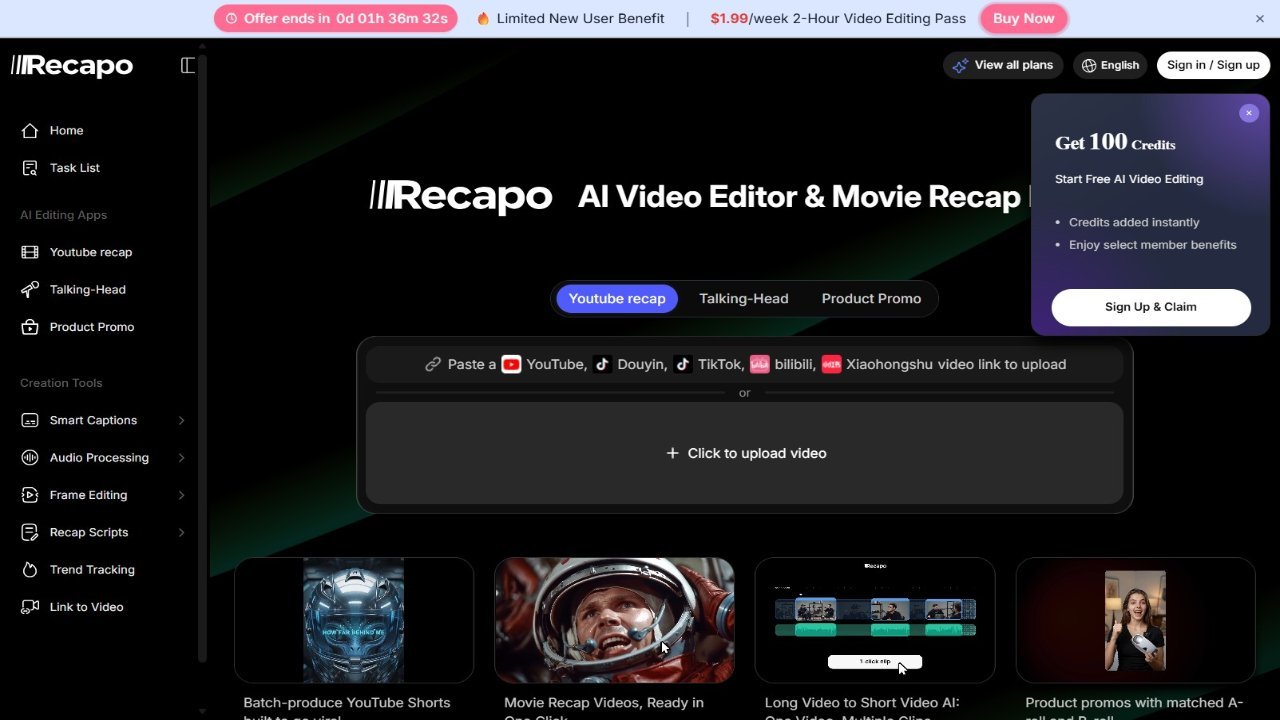The image size is (1280, 720).
Task: Click the globe language icon
Action: point(1089,65)
